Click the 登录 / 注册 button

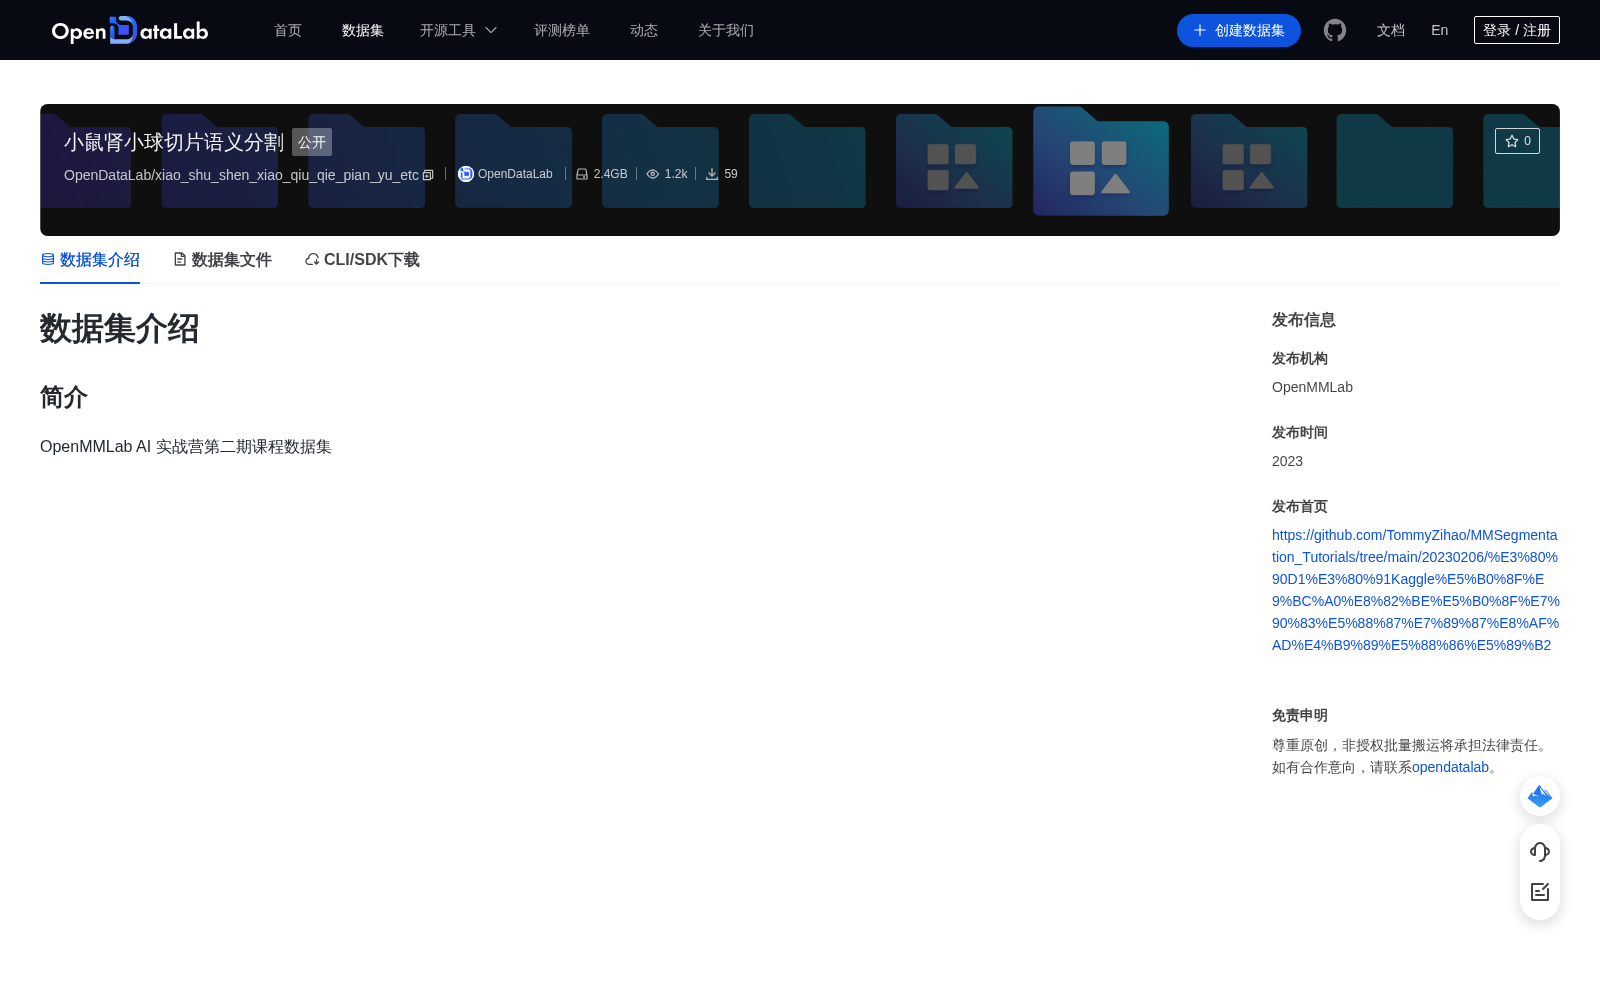1517,30
